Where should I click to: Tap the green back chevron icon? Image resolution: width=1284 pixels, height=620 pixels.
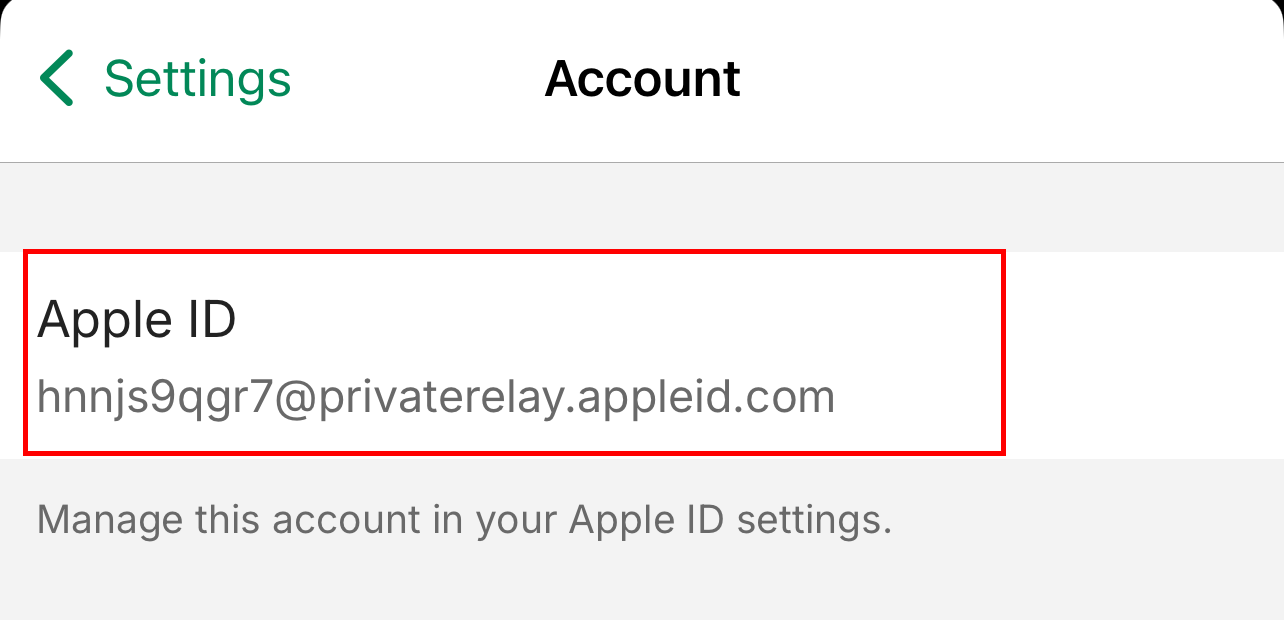(x=57, y=79)
